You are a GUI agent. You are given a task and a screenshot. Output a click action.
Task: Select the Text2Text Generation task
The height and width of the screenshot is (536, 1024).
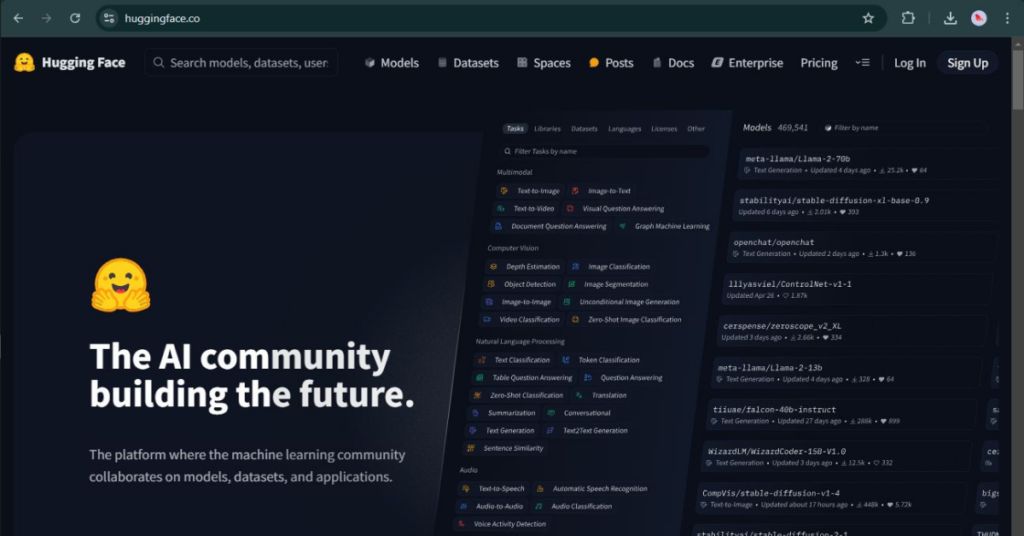coord(587,430)
